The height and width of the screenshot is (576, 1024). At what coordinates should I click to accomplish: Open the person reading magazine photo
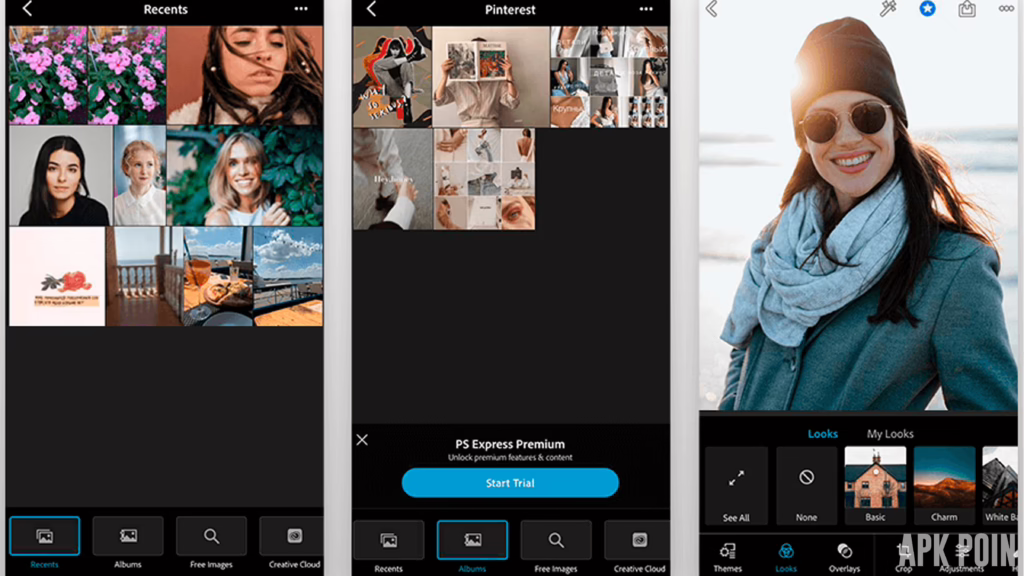[491, 76]
